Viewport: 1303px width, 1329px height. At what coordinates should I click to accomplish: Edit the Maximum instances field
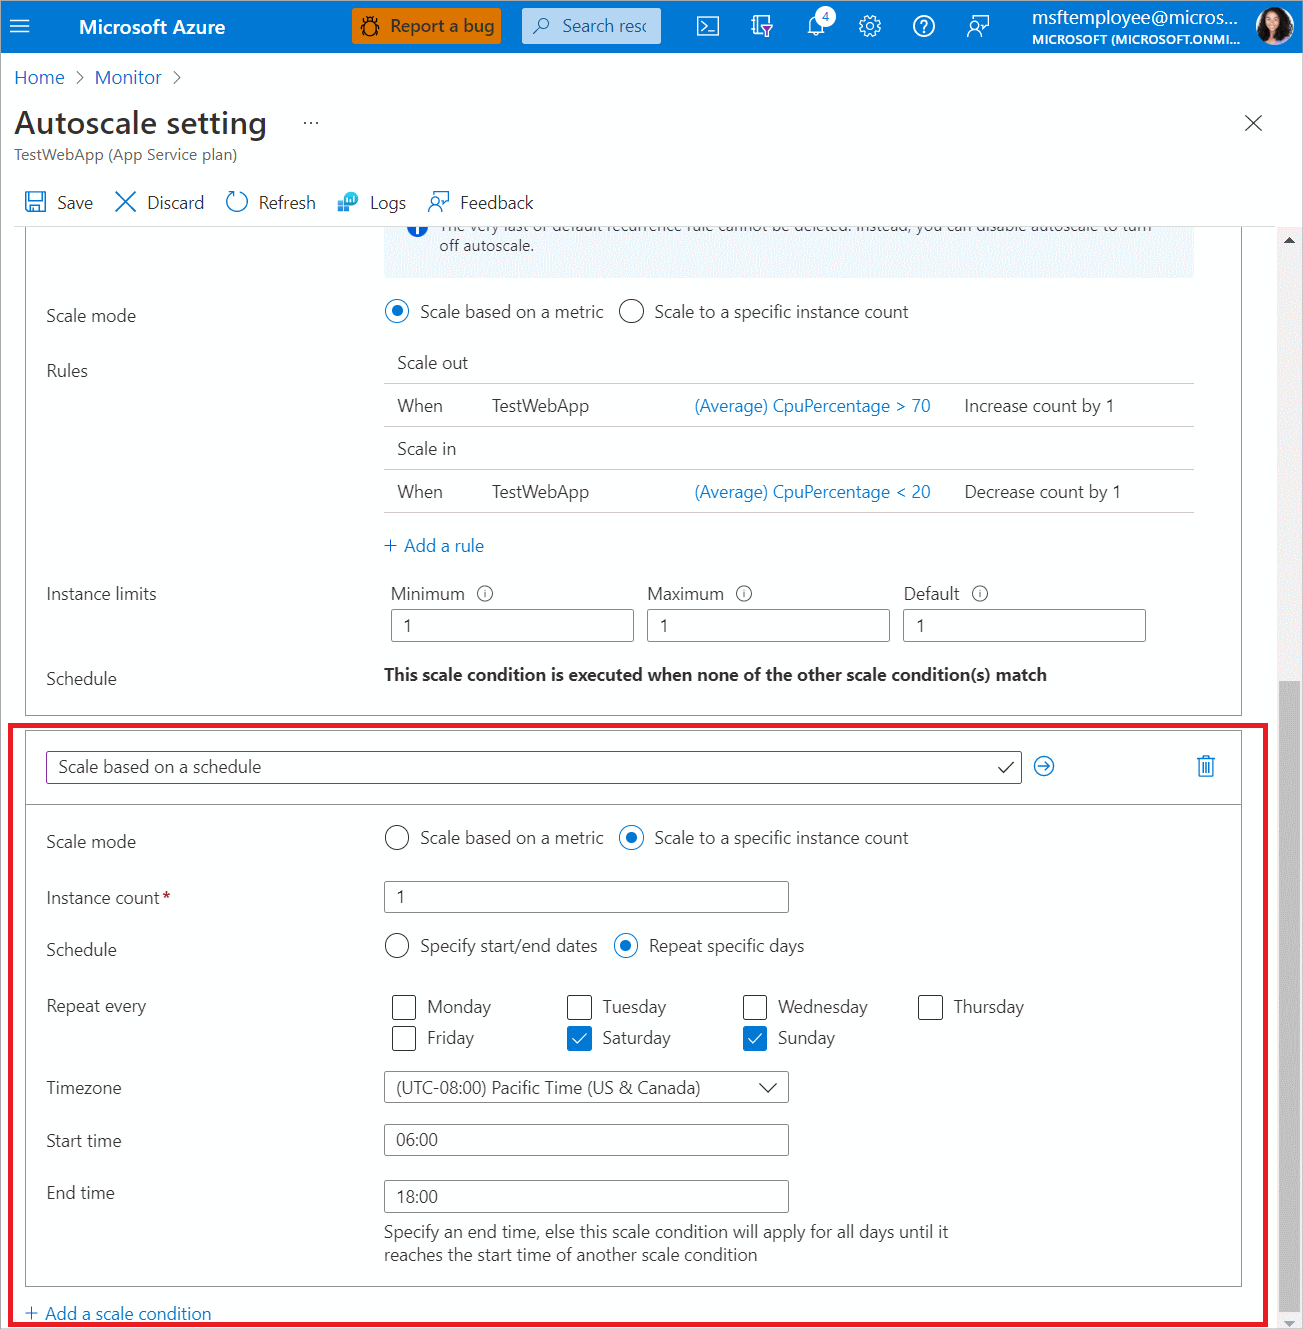(768, 626)
